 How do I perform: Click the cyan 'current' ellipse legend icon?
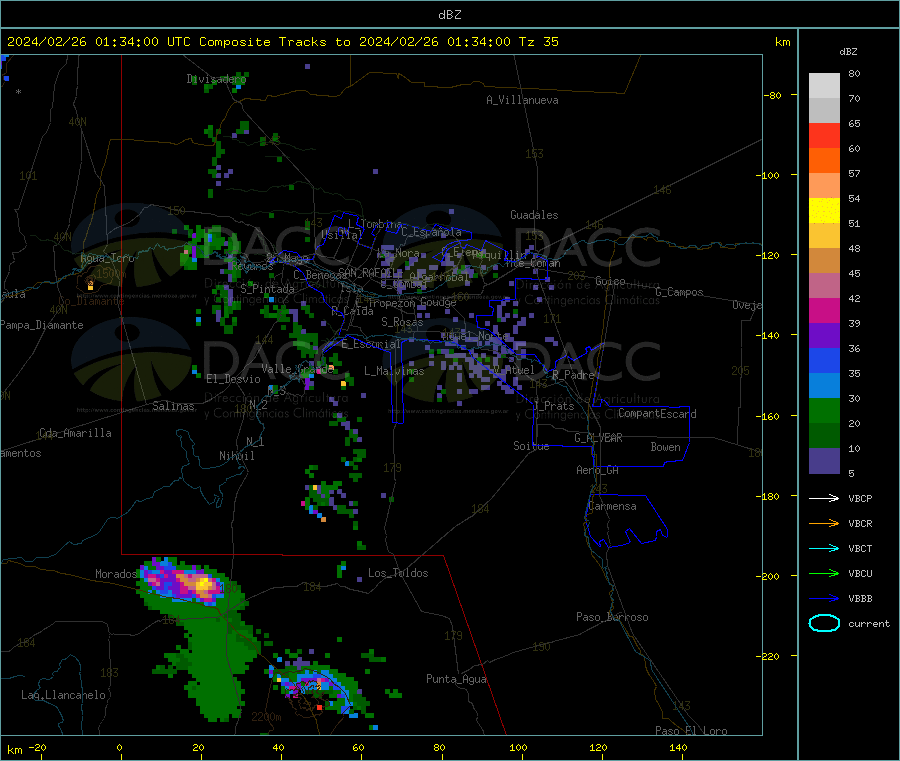pos(824,623)
